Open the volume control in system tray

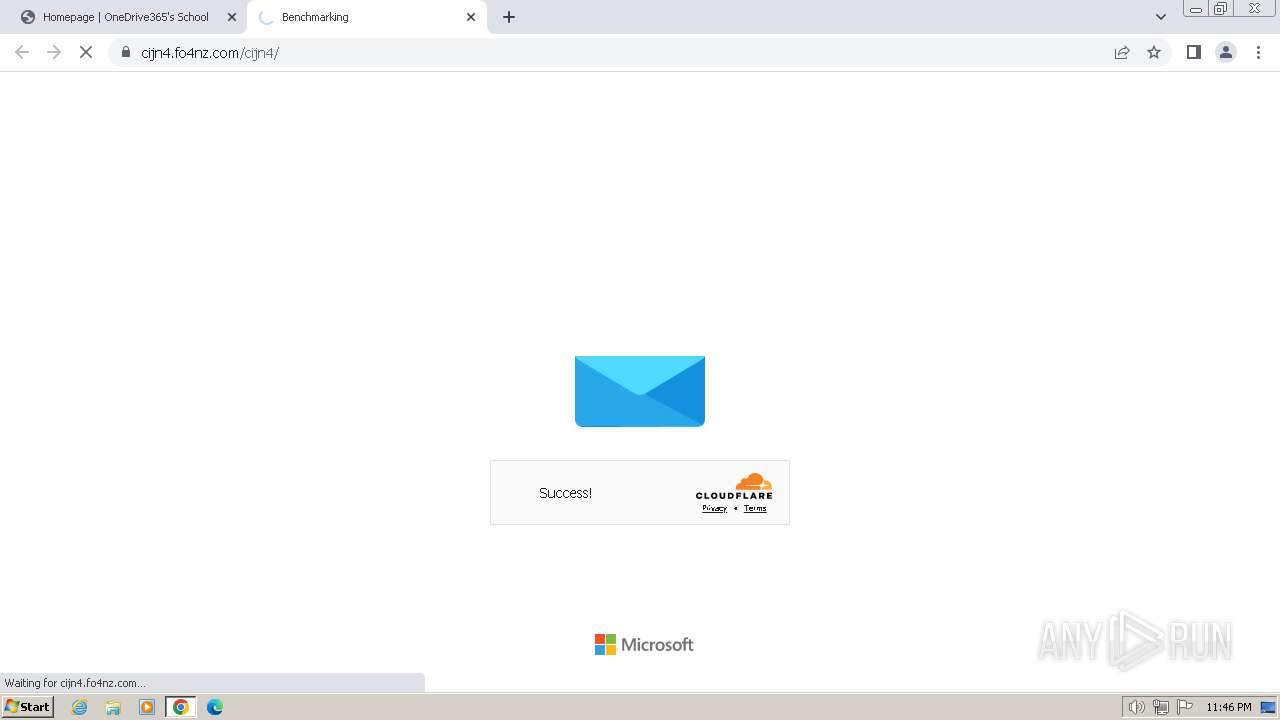click(x=1137, y=707)
